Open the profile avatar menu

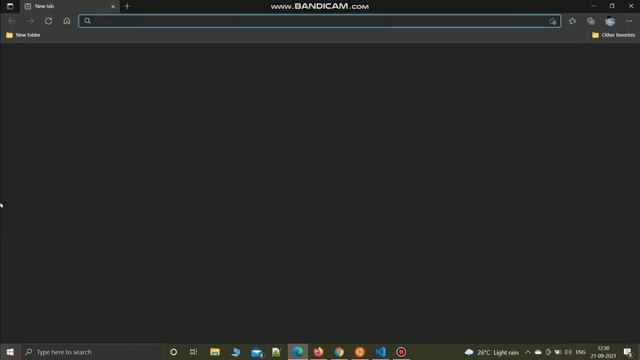tap(610, 21)
